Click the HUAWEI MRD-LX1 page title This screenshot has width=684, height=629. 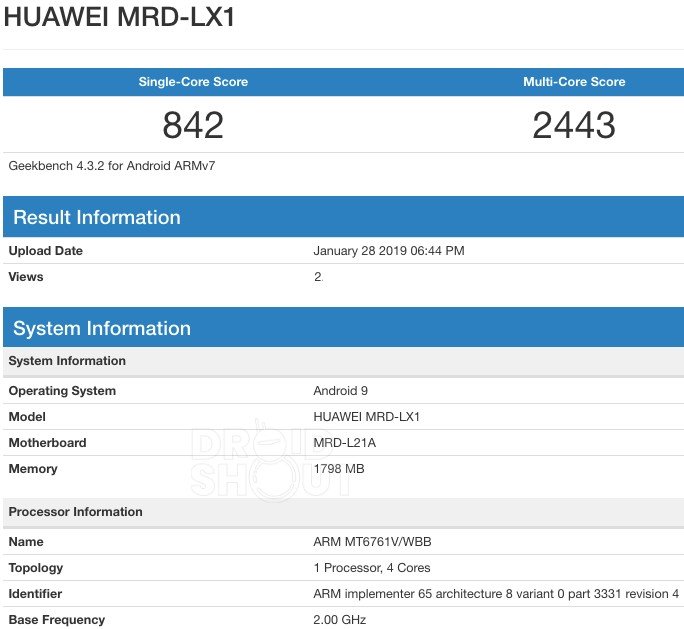coord(119,17)
